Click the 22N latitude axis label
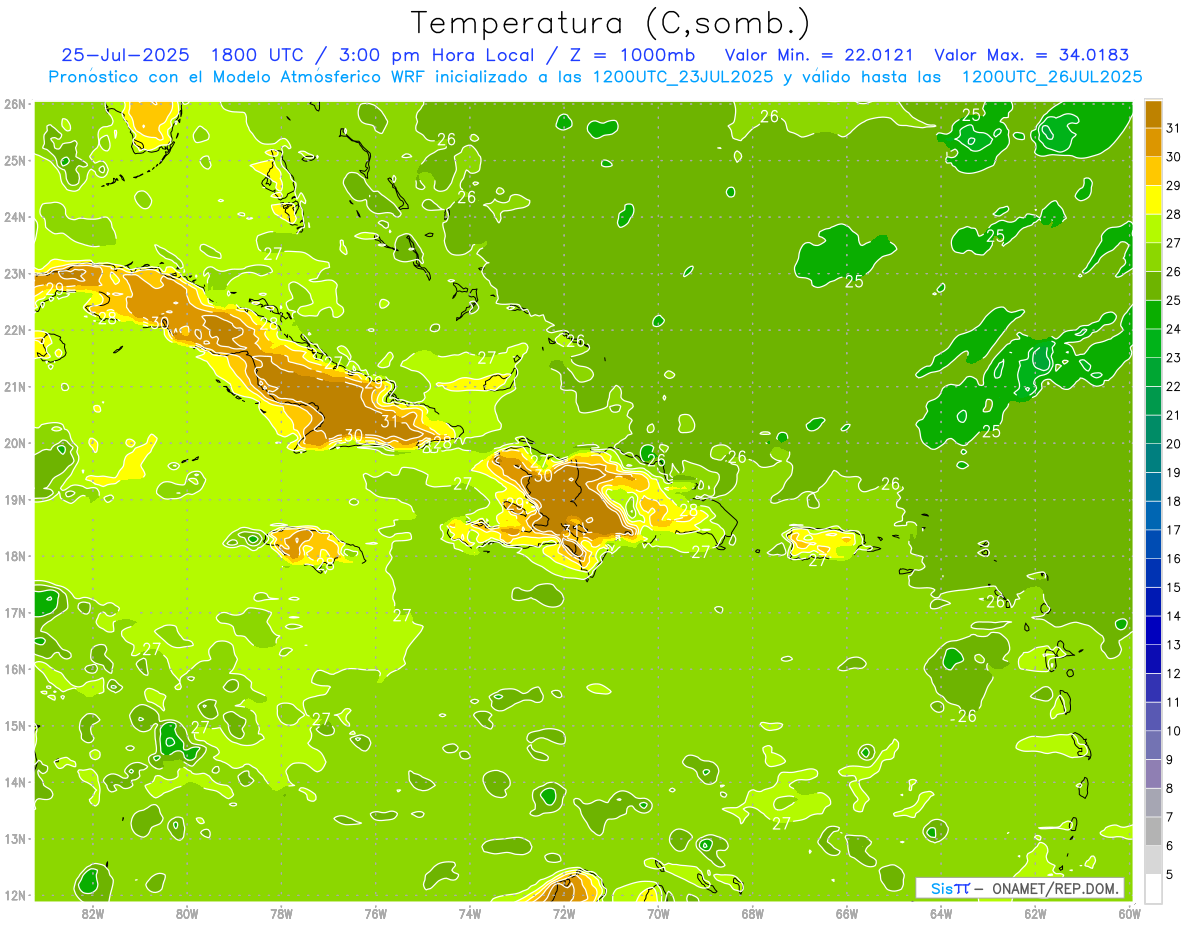 [16, 330]
